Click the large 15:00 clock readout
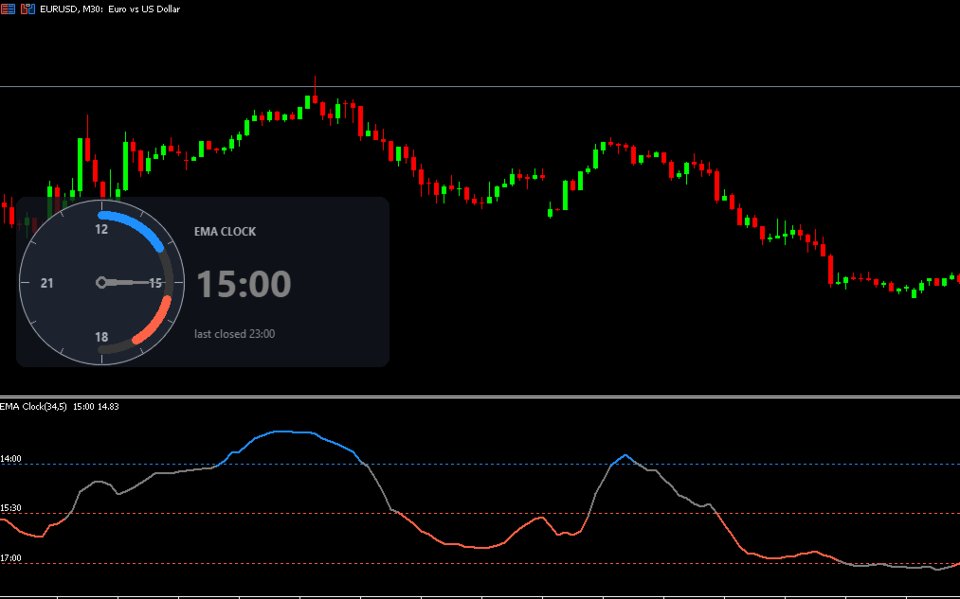The width and height of the screenshot is (960, 599). pyautogui.click(x=244, y=284)
